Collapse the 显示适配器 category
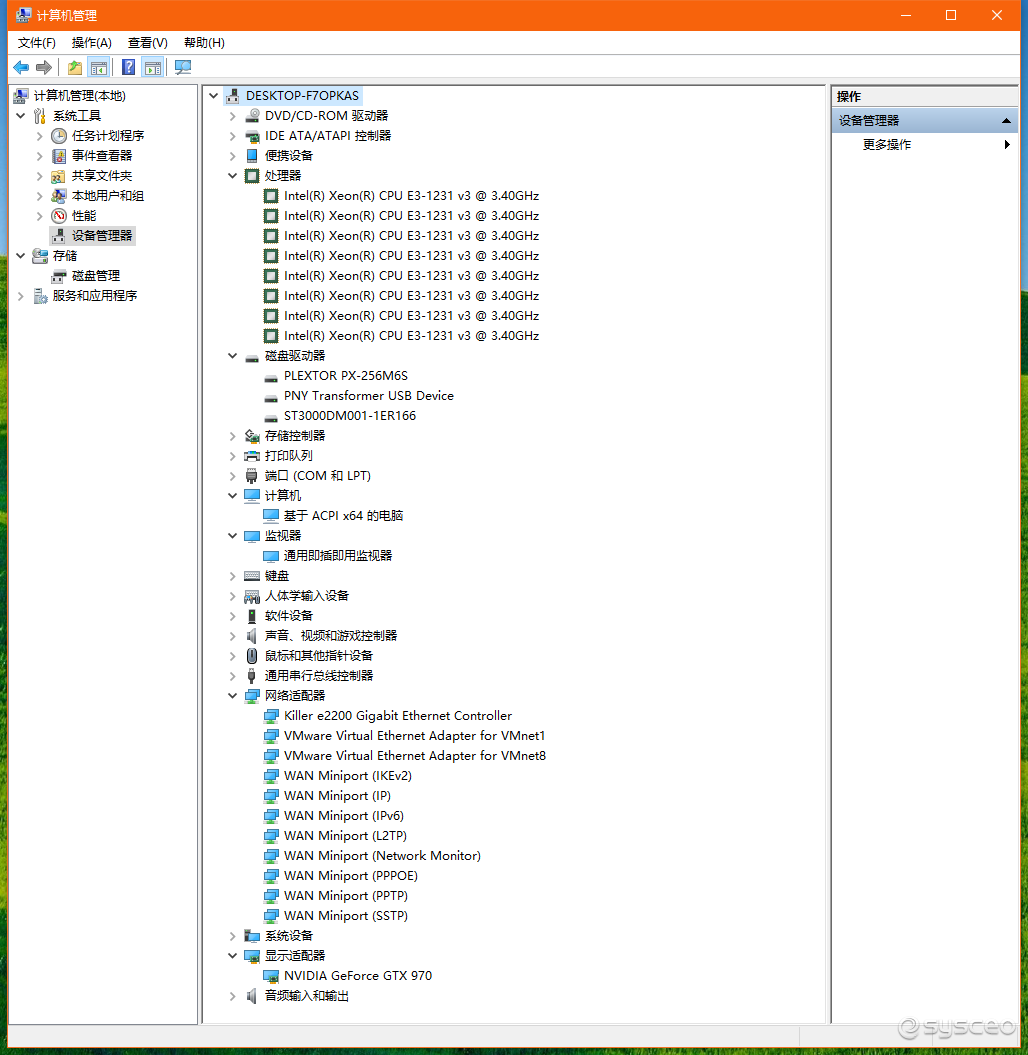Screen dimensions: 1028x1055 click(x=233, y=956)
